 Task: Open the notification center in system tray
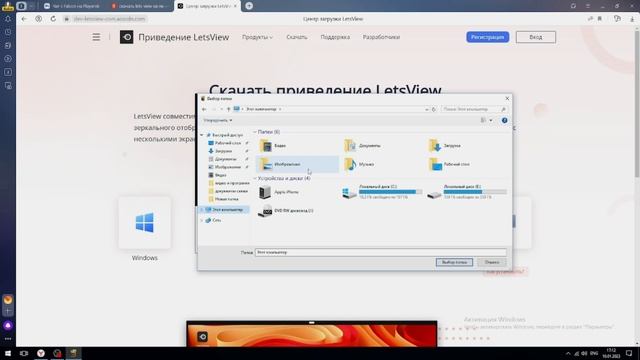tap(629, 353)
